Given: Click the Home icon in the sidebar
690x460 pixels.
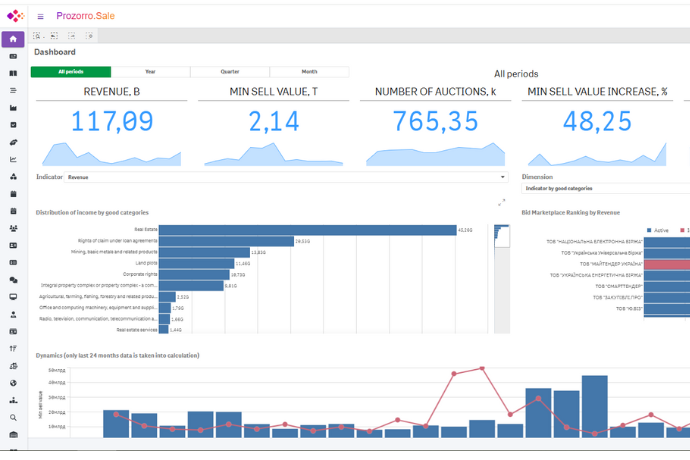Looking at the screenshot, I should (x=13, y=39).
